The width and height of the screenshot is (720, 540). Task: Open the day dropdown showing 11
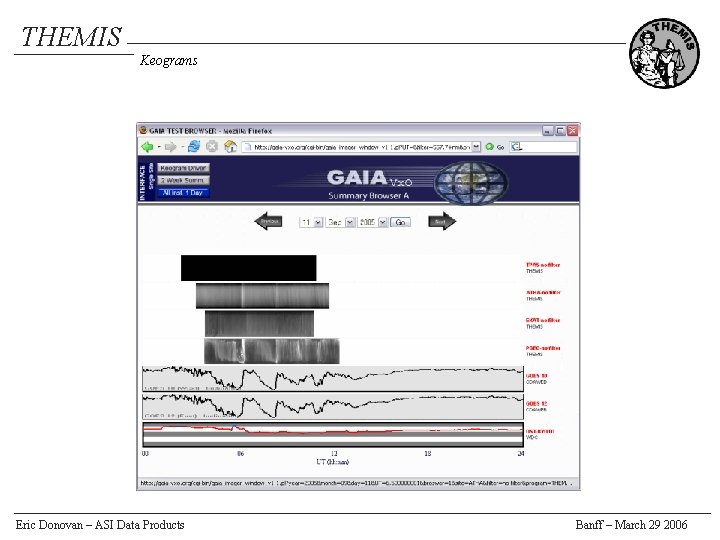(x=311, y=222)
